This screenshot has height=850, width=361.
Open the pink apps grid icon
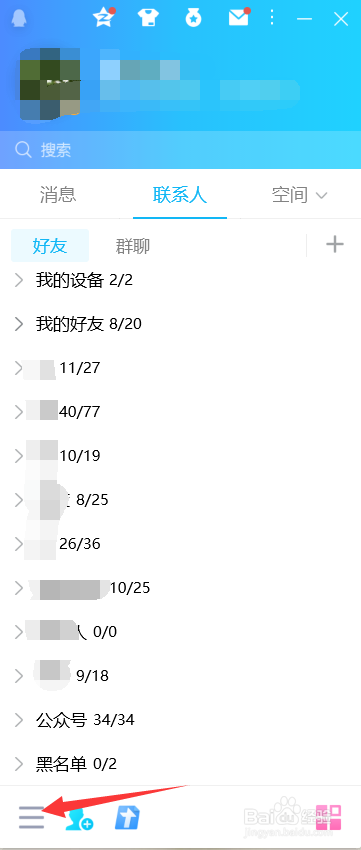329,817
